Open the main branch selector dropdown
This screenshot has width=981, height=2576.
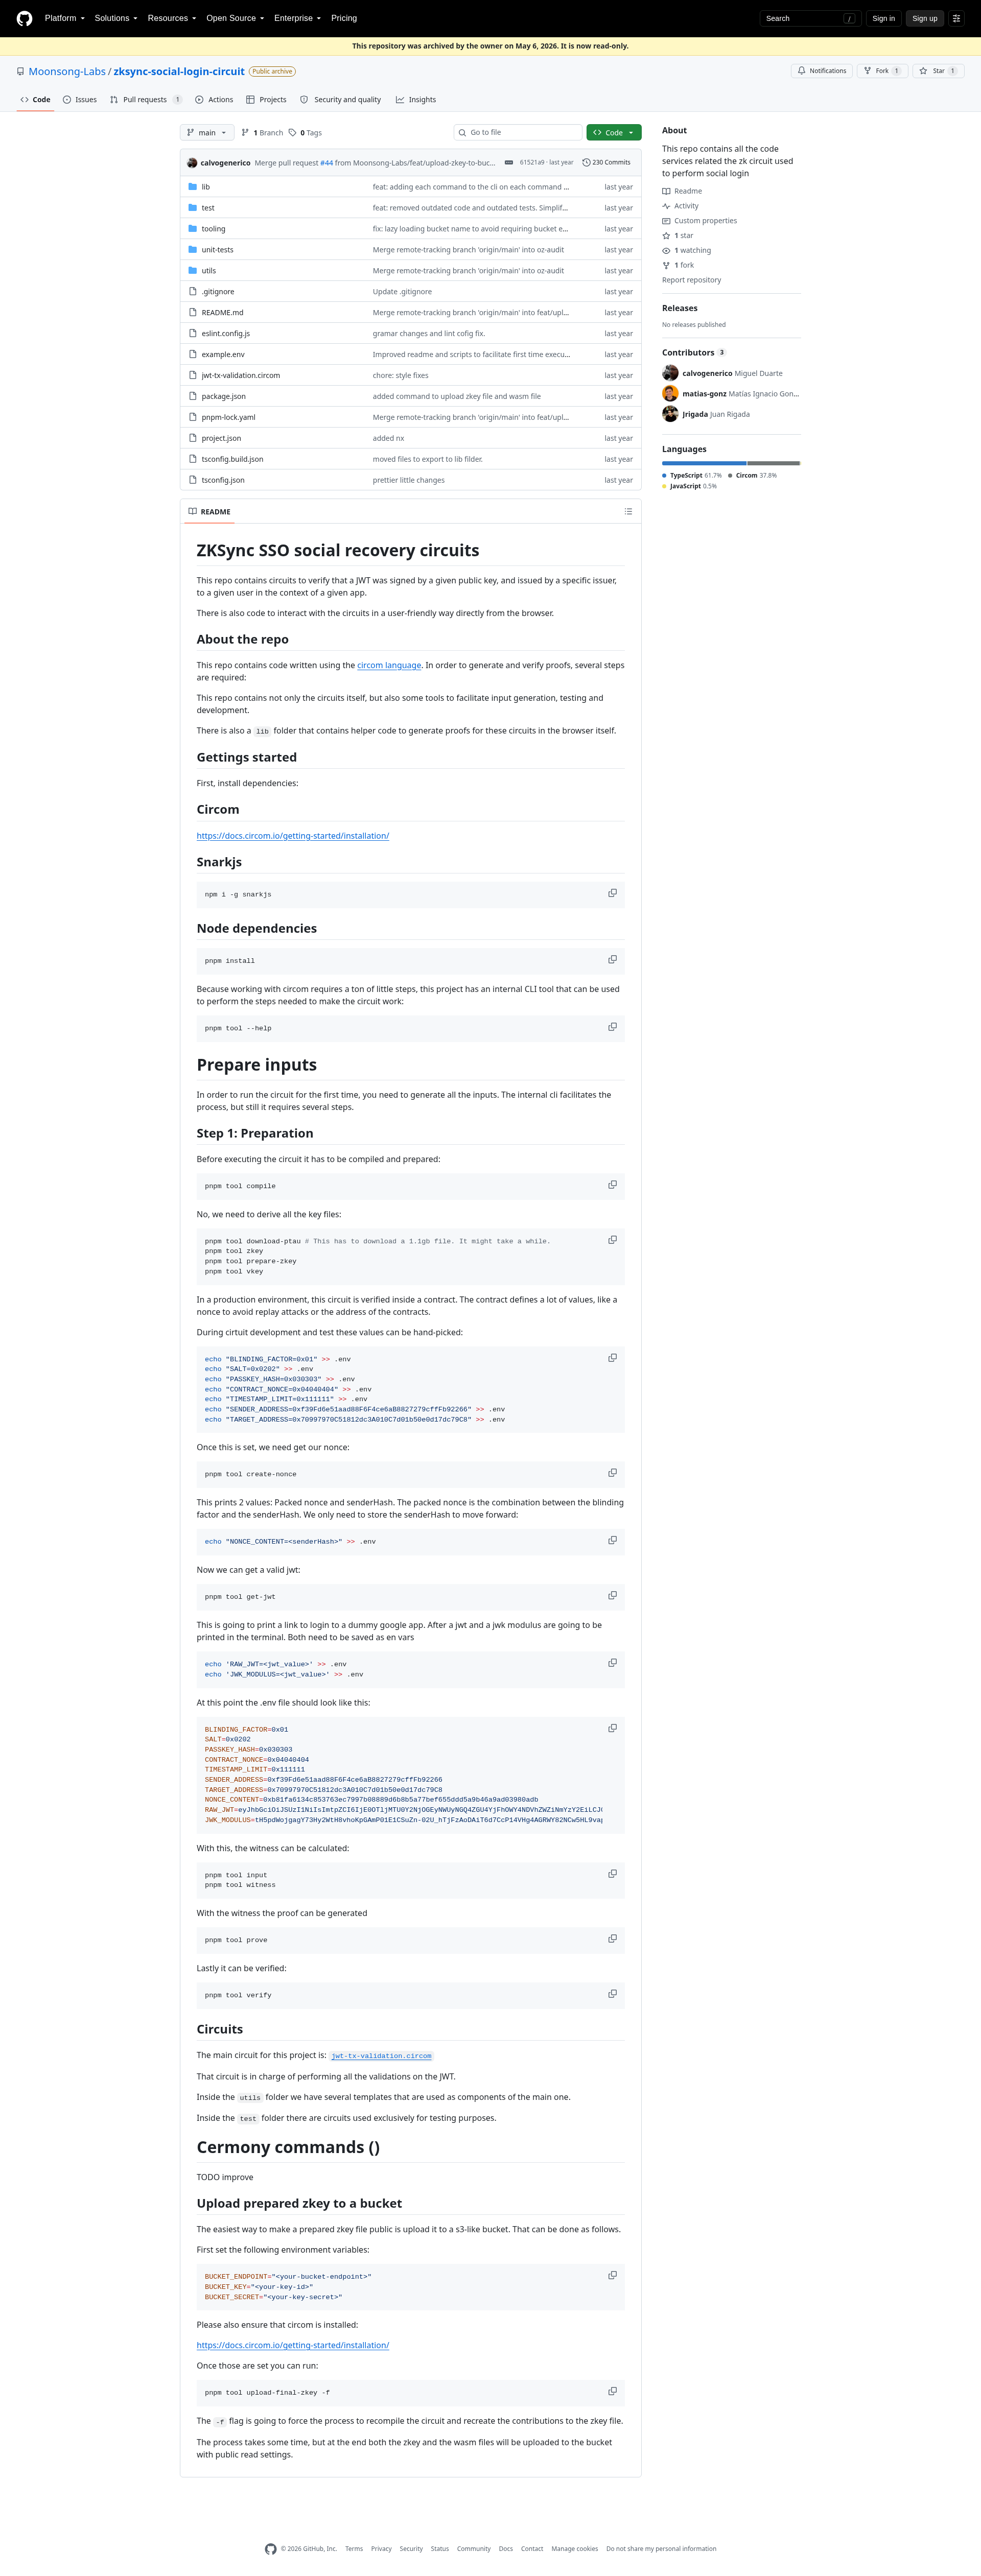[207, 132]
